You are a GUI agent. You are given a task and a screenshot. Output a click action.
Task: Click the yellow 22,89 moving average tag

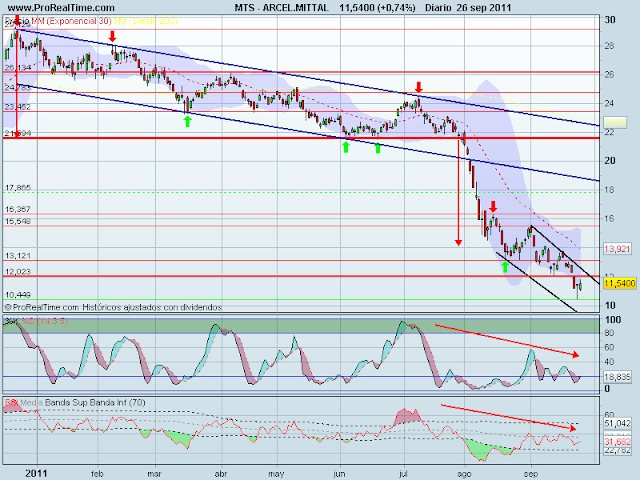[615, 122]
